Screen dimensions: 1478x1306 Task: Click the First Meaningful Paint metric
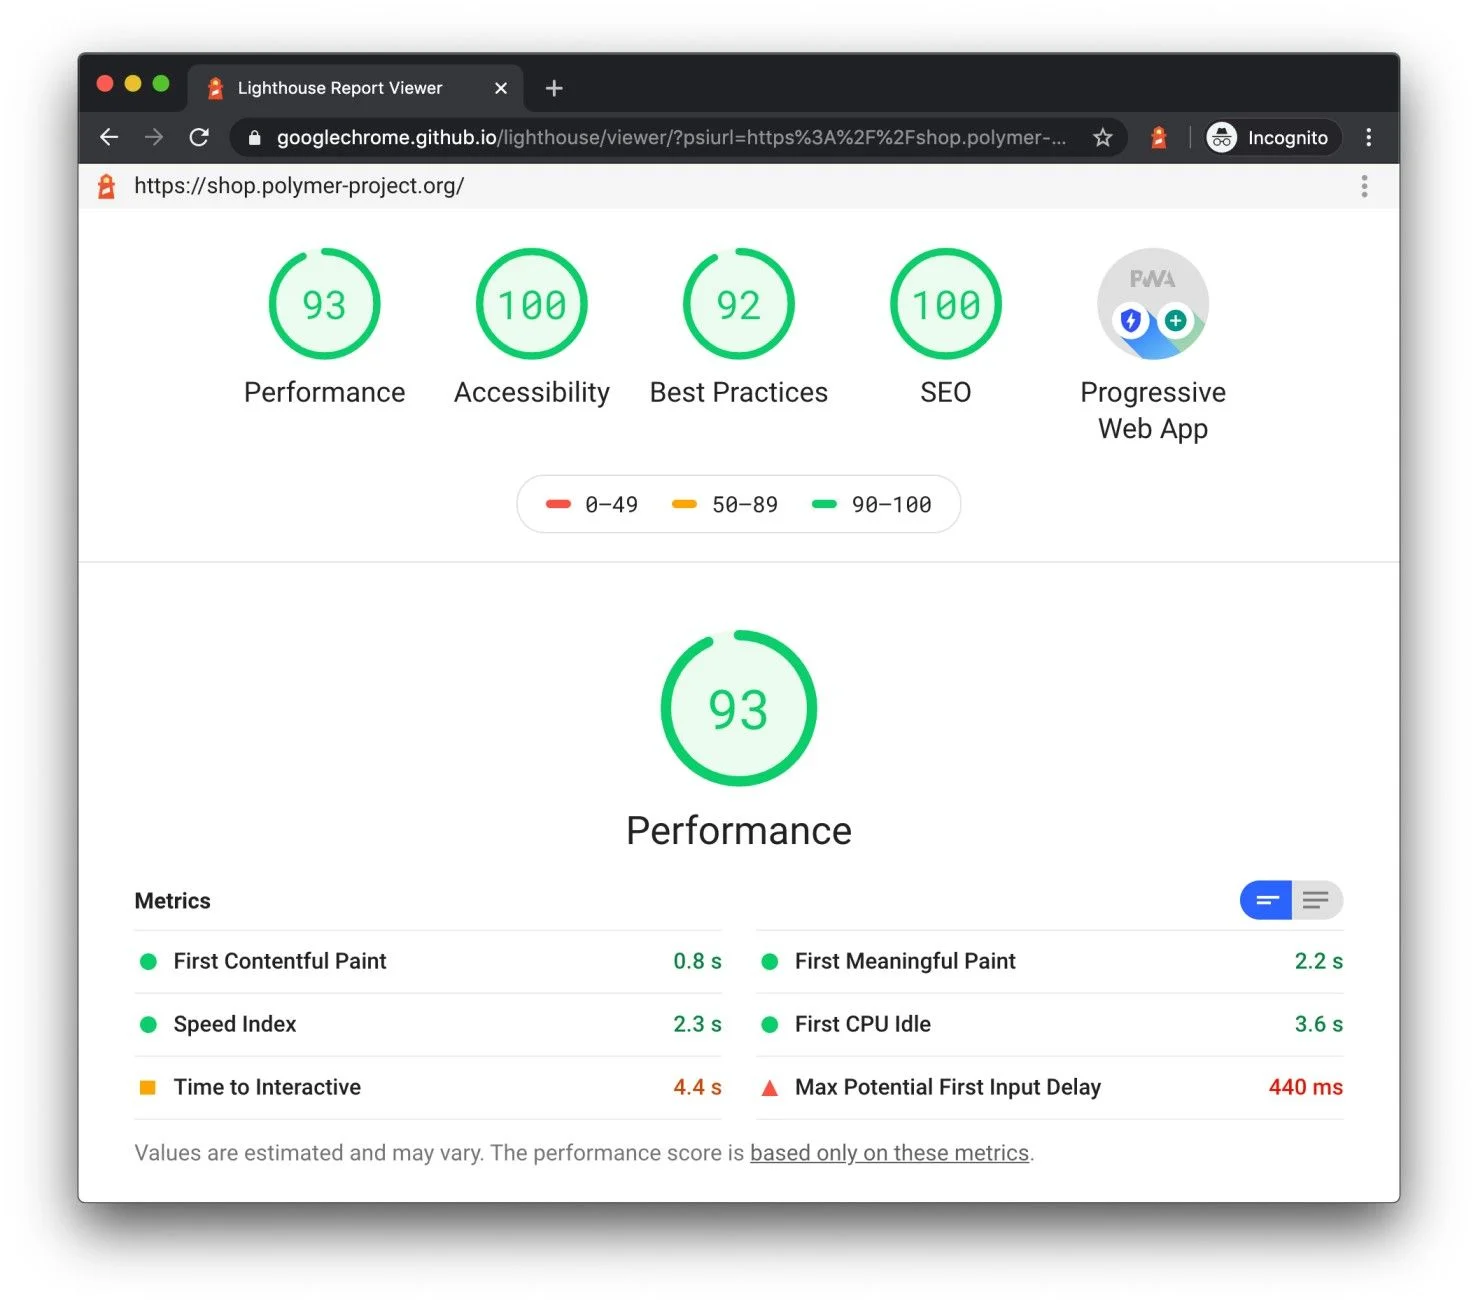1050,961
